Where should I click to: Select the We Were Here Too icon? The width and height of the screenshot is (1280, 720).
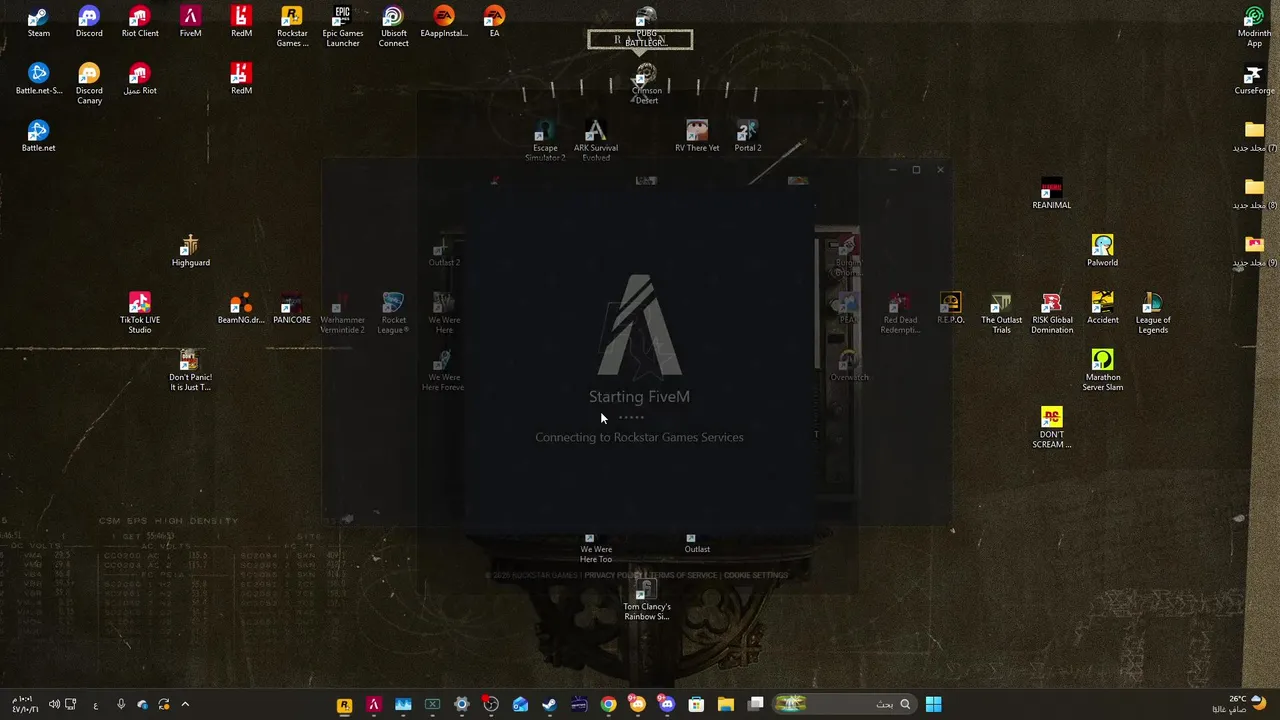pos(596,548)
